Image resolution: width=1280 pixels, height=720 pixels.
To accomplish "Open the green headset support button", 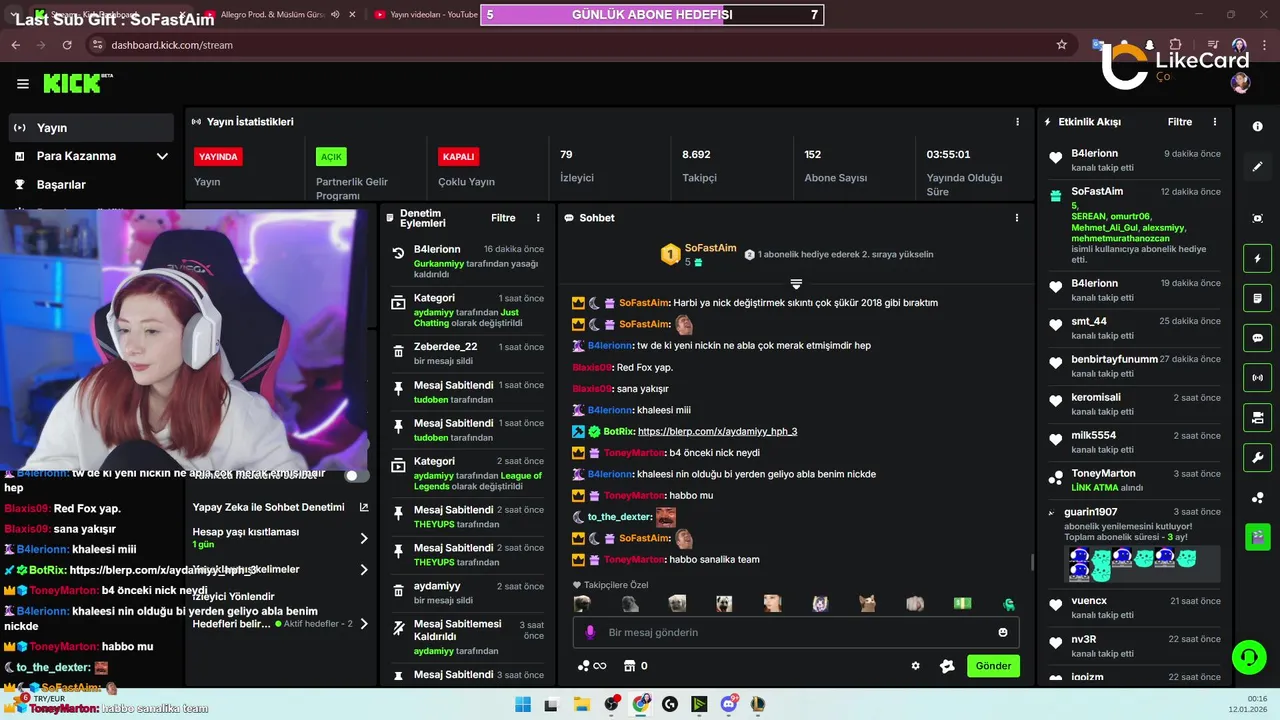I will pos(1248,658).
